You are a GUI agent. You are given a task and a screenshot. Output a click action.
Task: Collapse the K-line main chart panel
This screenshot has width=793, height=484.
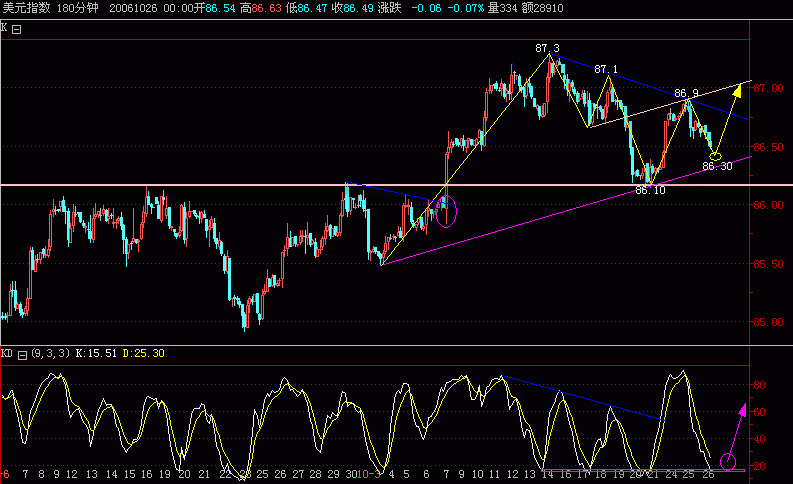click(16, 29)
